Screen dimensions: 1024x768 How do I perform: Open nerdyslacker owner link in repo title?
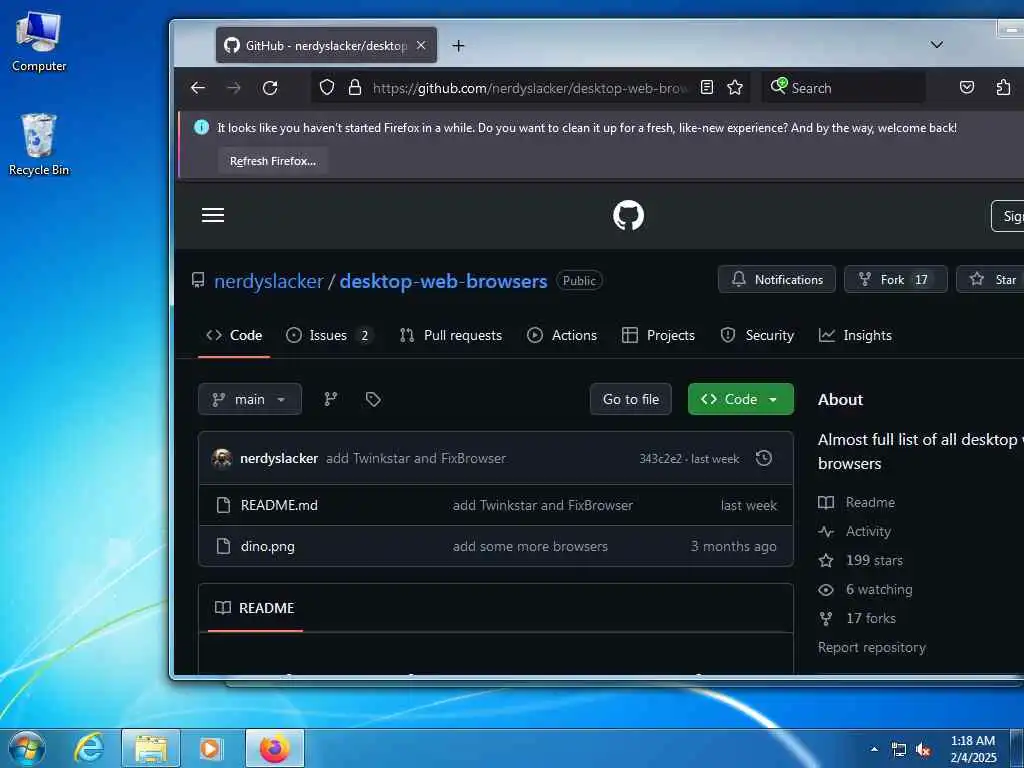(x=268, y=281)
